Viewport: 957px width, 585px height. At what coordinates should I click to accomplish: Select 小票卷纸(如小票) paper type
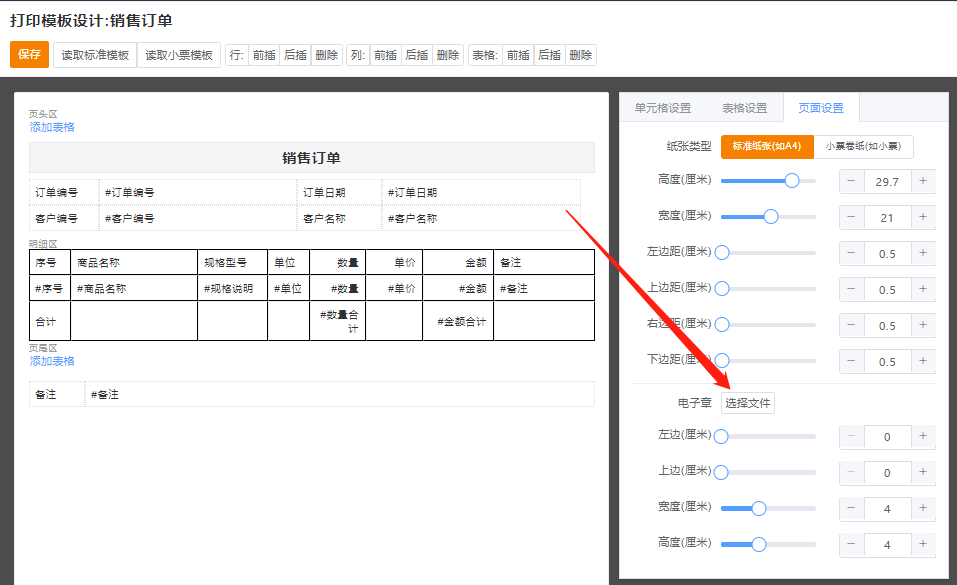click(864, 146)
